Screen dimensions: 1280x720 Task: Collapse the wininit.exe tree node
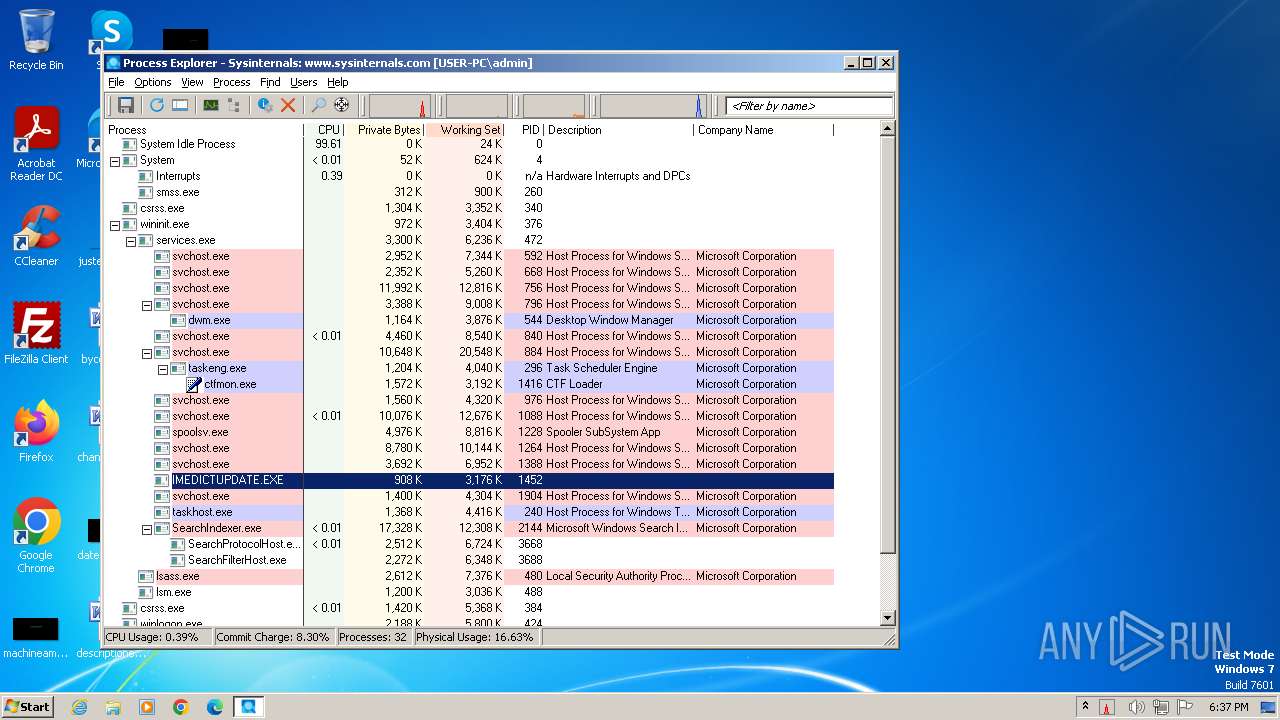click(114, 224)
